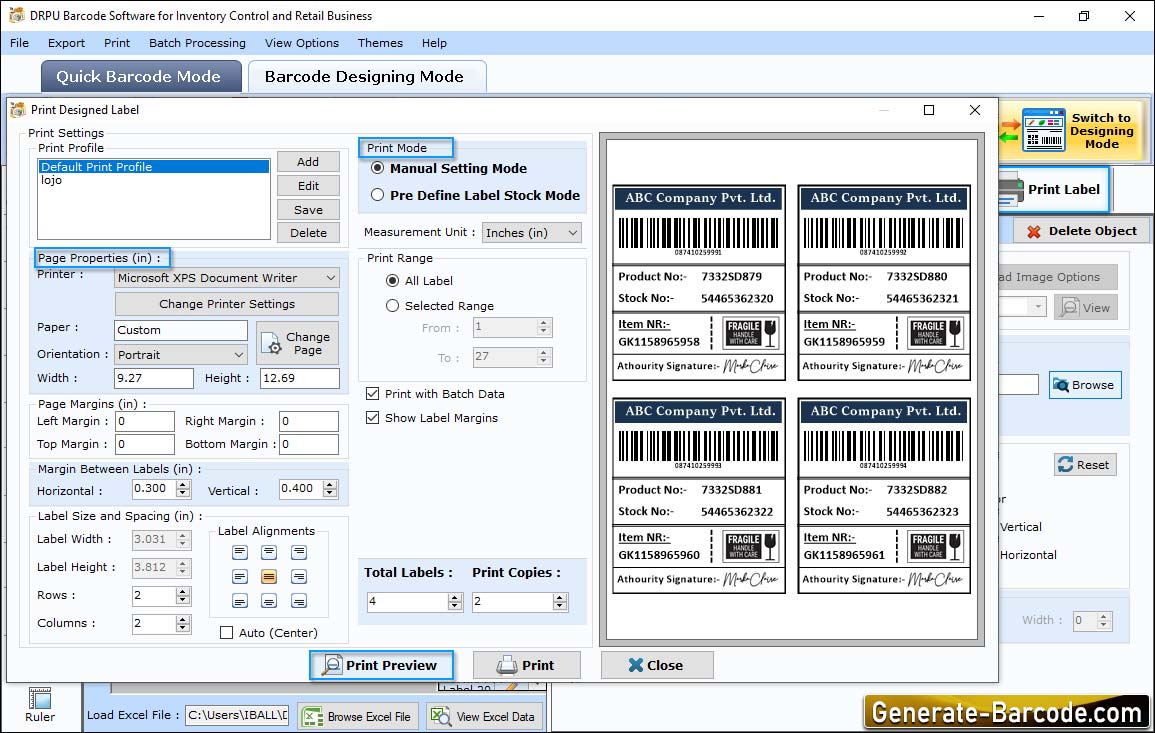
Task: Click the Left Margin input field
Action: (x=144, y=421)
